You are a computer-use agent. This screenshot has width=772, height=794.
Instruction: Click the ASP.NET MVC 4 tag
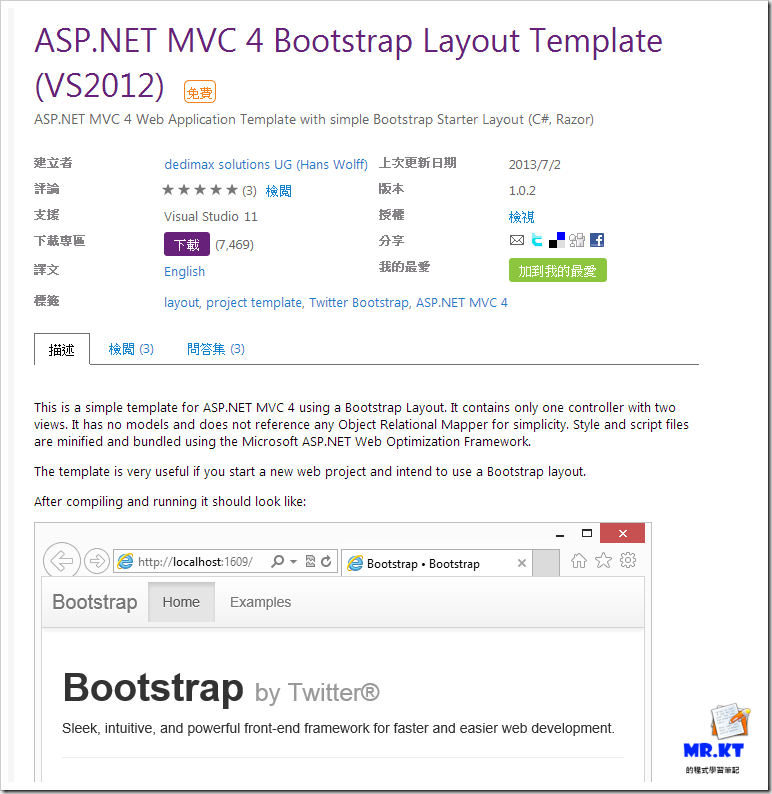pyautogui.click(x=462, y=303)
